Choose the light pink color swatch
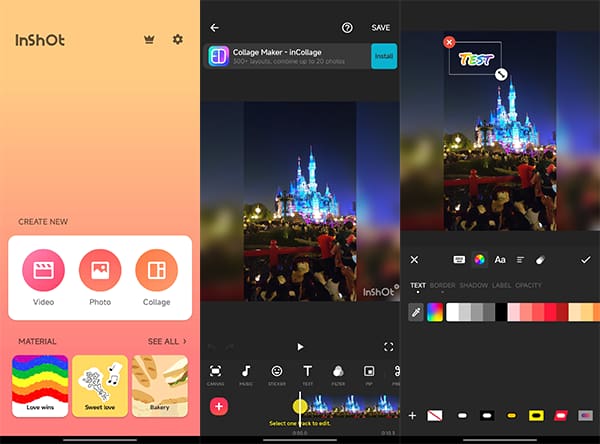The width and height of the screenshot is (600, 444). [x=514, y=312]
